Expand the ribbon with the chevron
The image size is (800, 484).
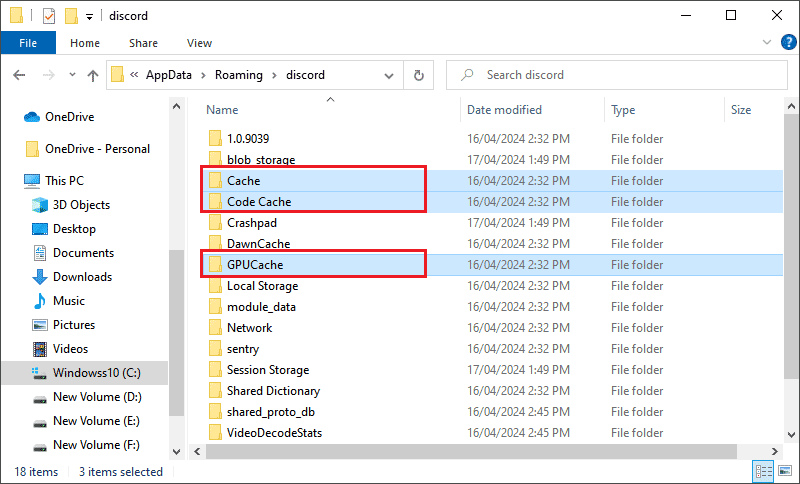767,42
